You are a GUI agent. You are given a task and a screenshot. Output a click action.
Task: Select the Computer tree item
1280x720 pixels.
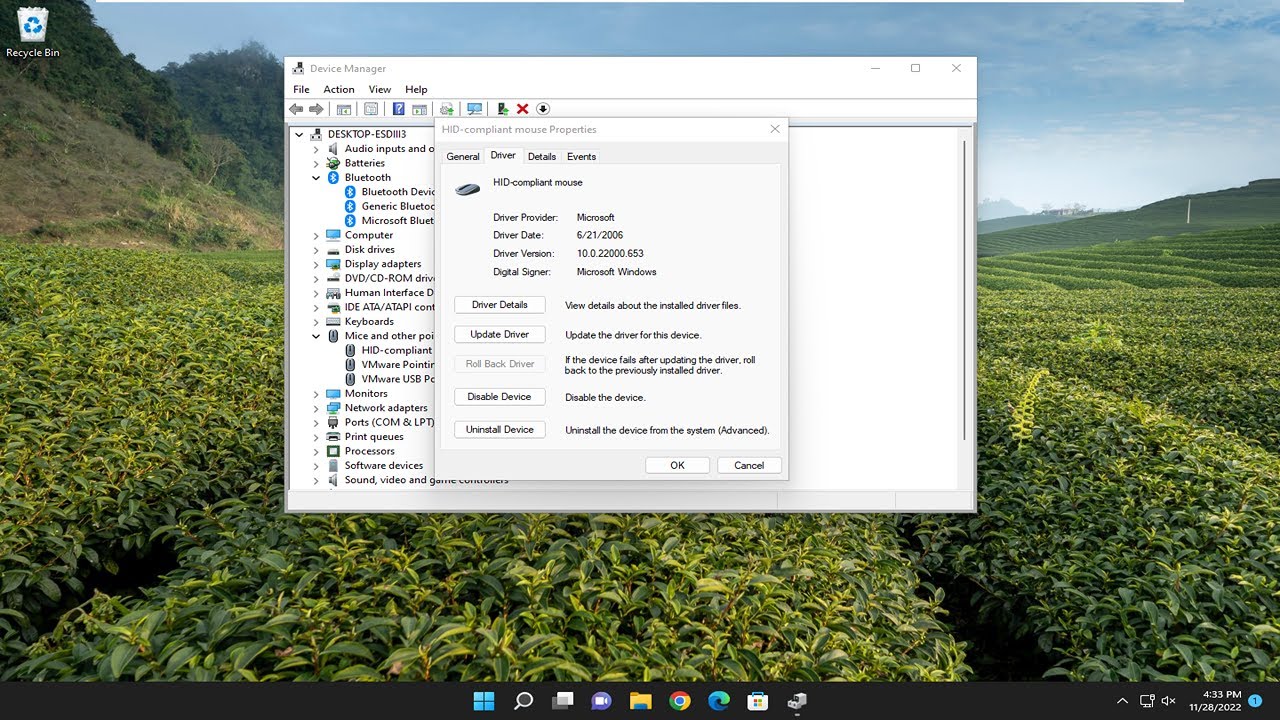(369, 236)
